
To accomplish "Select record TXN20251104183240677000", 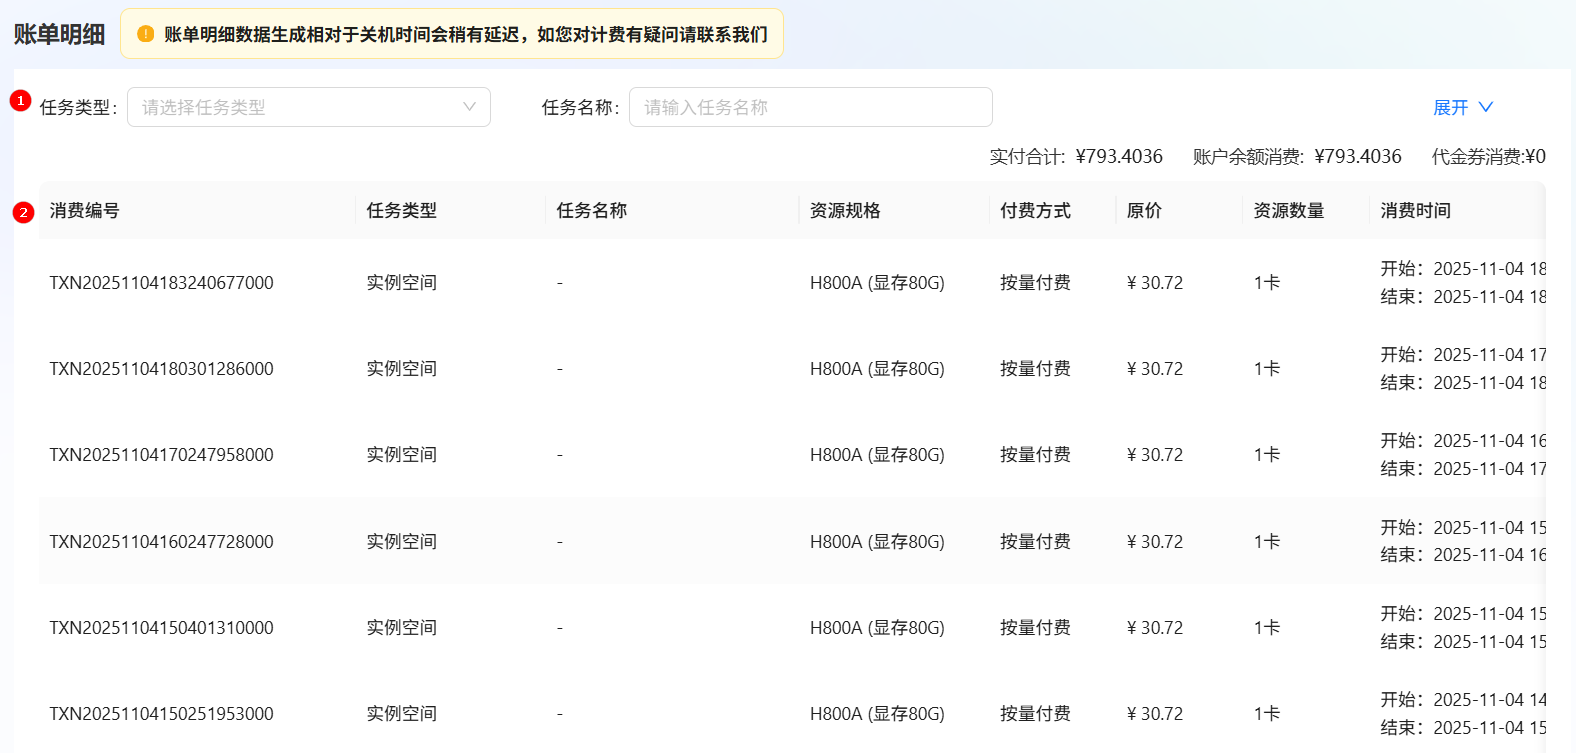I will click(161, 283).
